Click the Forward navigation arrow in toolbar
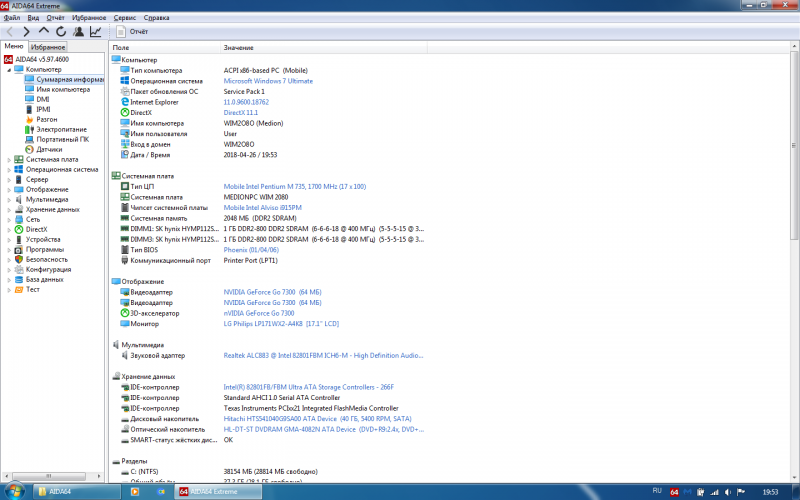The image size is (800, 500). click(27, 32)
